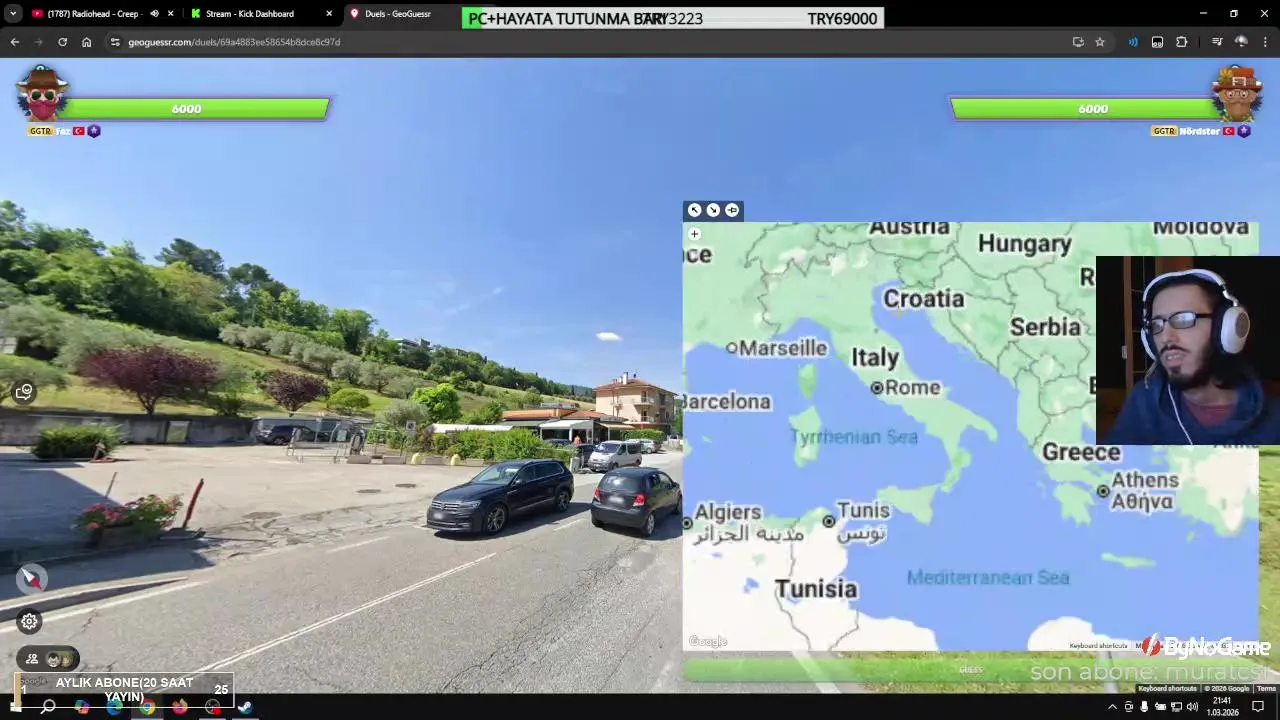
Task: Click the geoguessr.com URL address field
Action: [234, 42]
